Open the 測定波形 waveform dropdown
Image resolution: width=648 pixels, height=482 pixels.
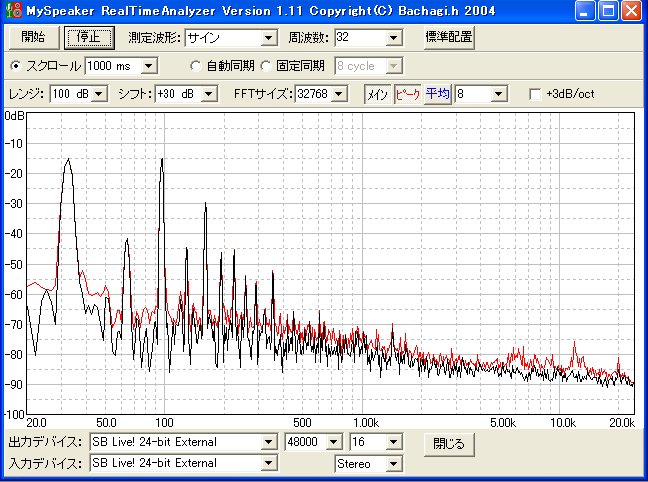coord(268,38)
